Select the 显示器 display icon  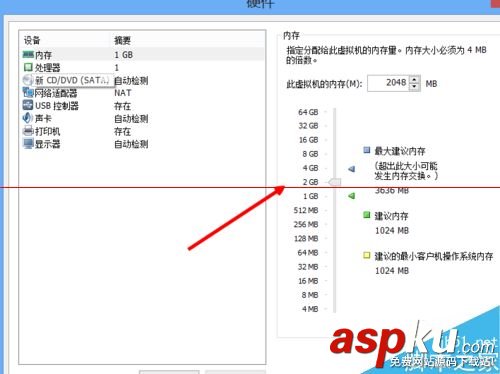click(x=28, y=144)
